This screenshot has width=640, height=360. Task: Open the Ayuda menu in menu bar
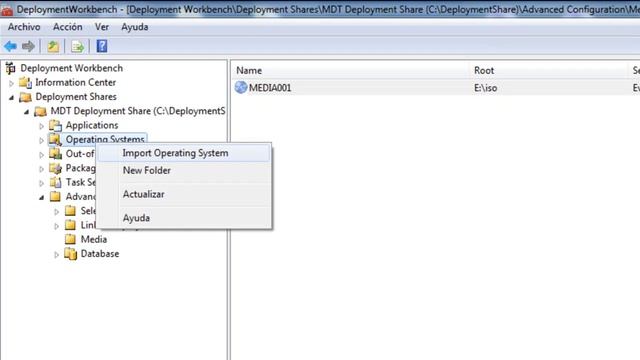tap(135, 27)
